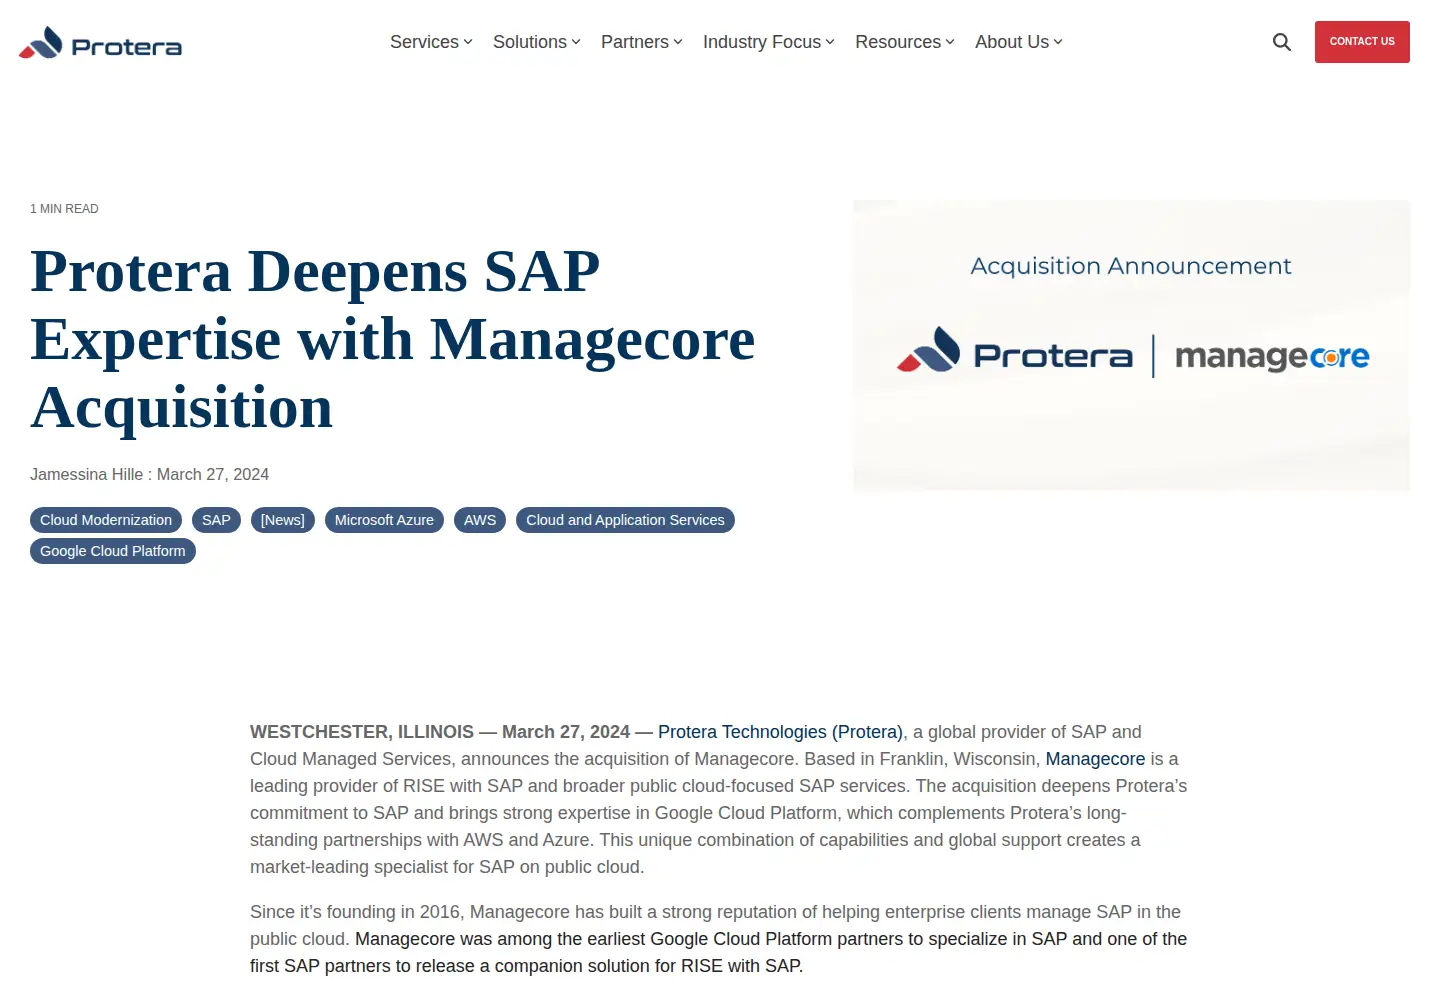1440x1000 pixels.
Task: Click the author line Jamessina Hille
Action: pyautogui.click(x=86, y=474)
